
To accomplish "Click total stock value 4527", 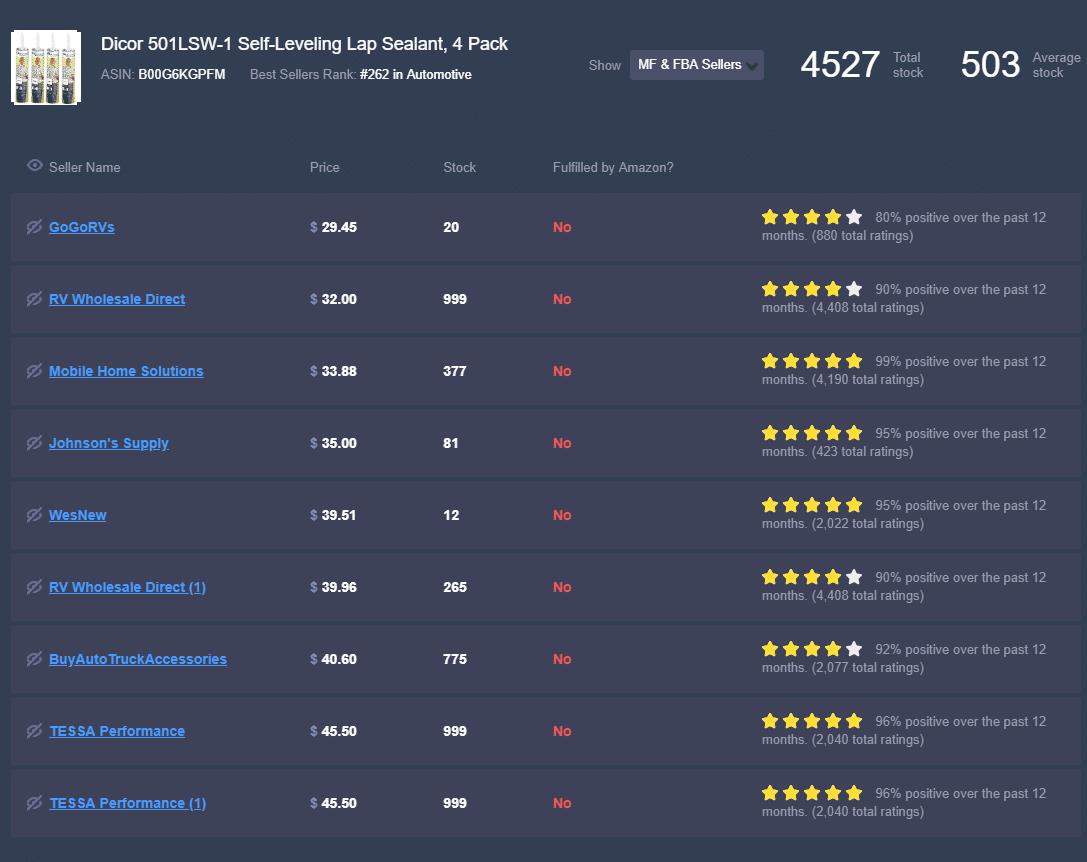I will (x=840, y=65).
